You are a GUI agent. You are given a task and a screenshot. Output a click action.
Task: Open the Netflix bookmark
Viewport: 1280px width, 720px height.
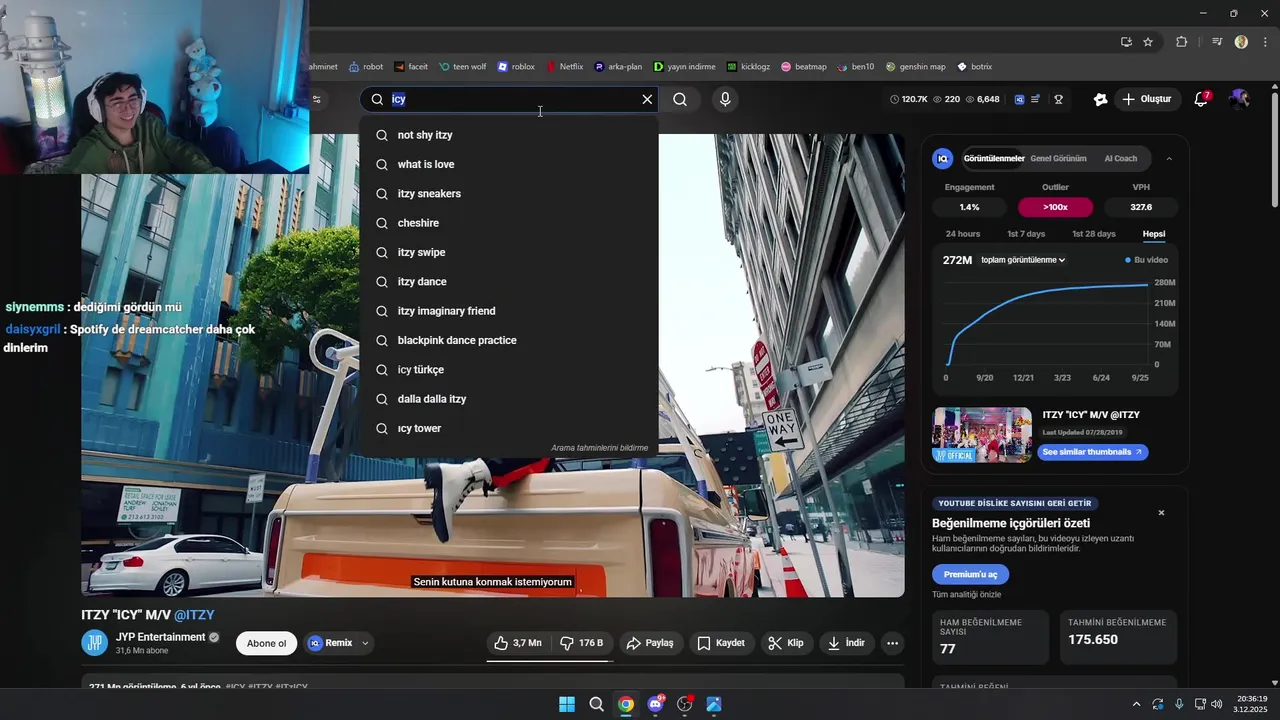pos(564,67)
